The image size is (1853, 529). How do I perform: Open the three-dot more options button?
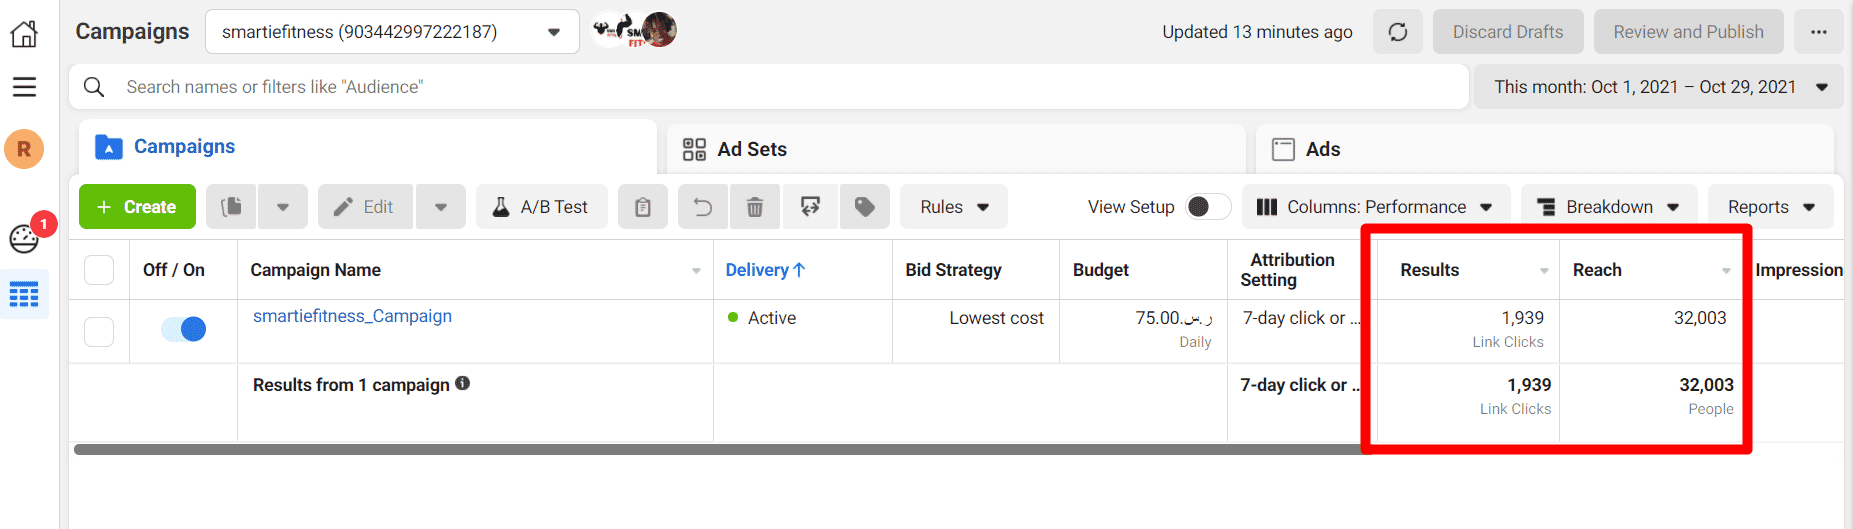click(1818, 32)
